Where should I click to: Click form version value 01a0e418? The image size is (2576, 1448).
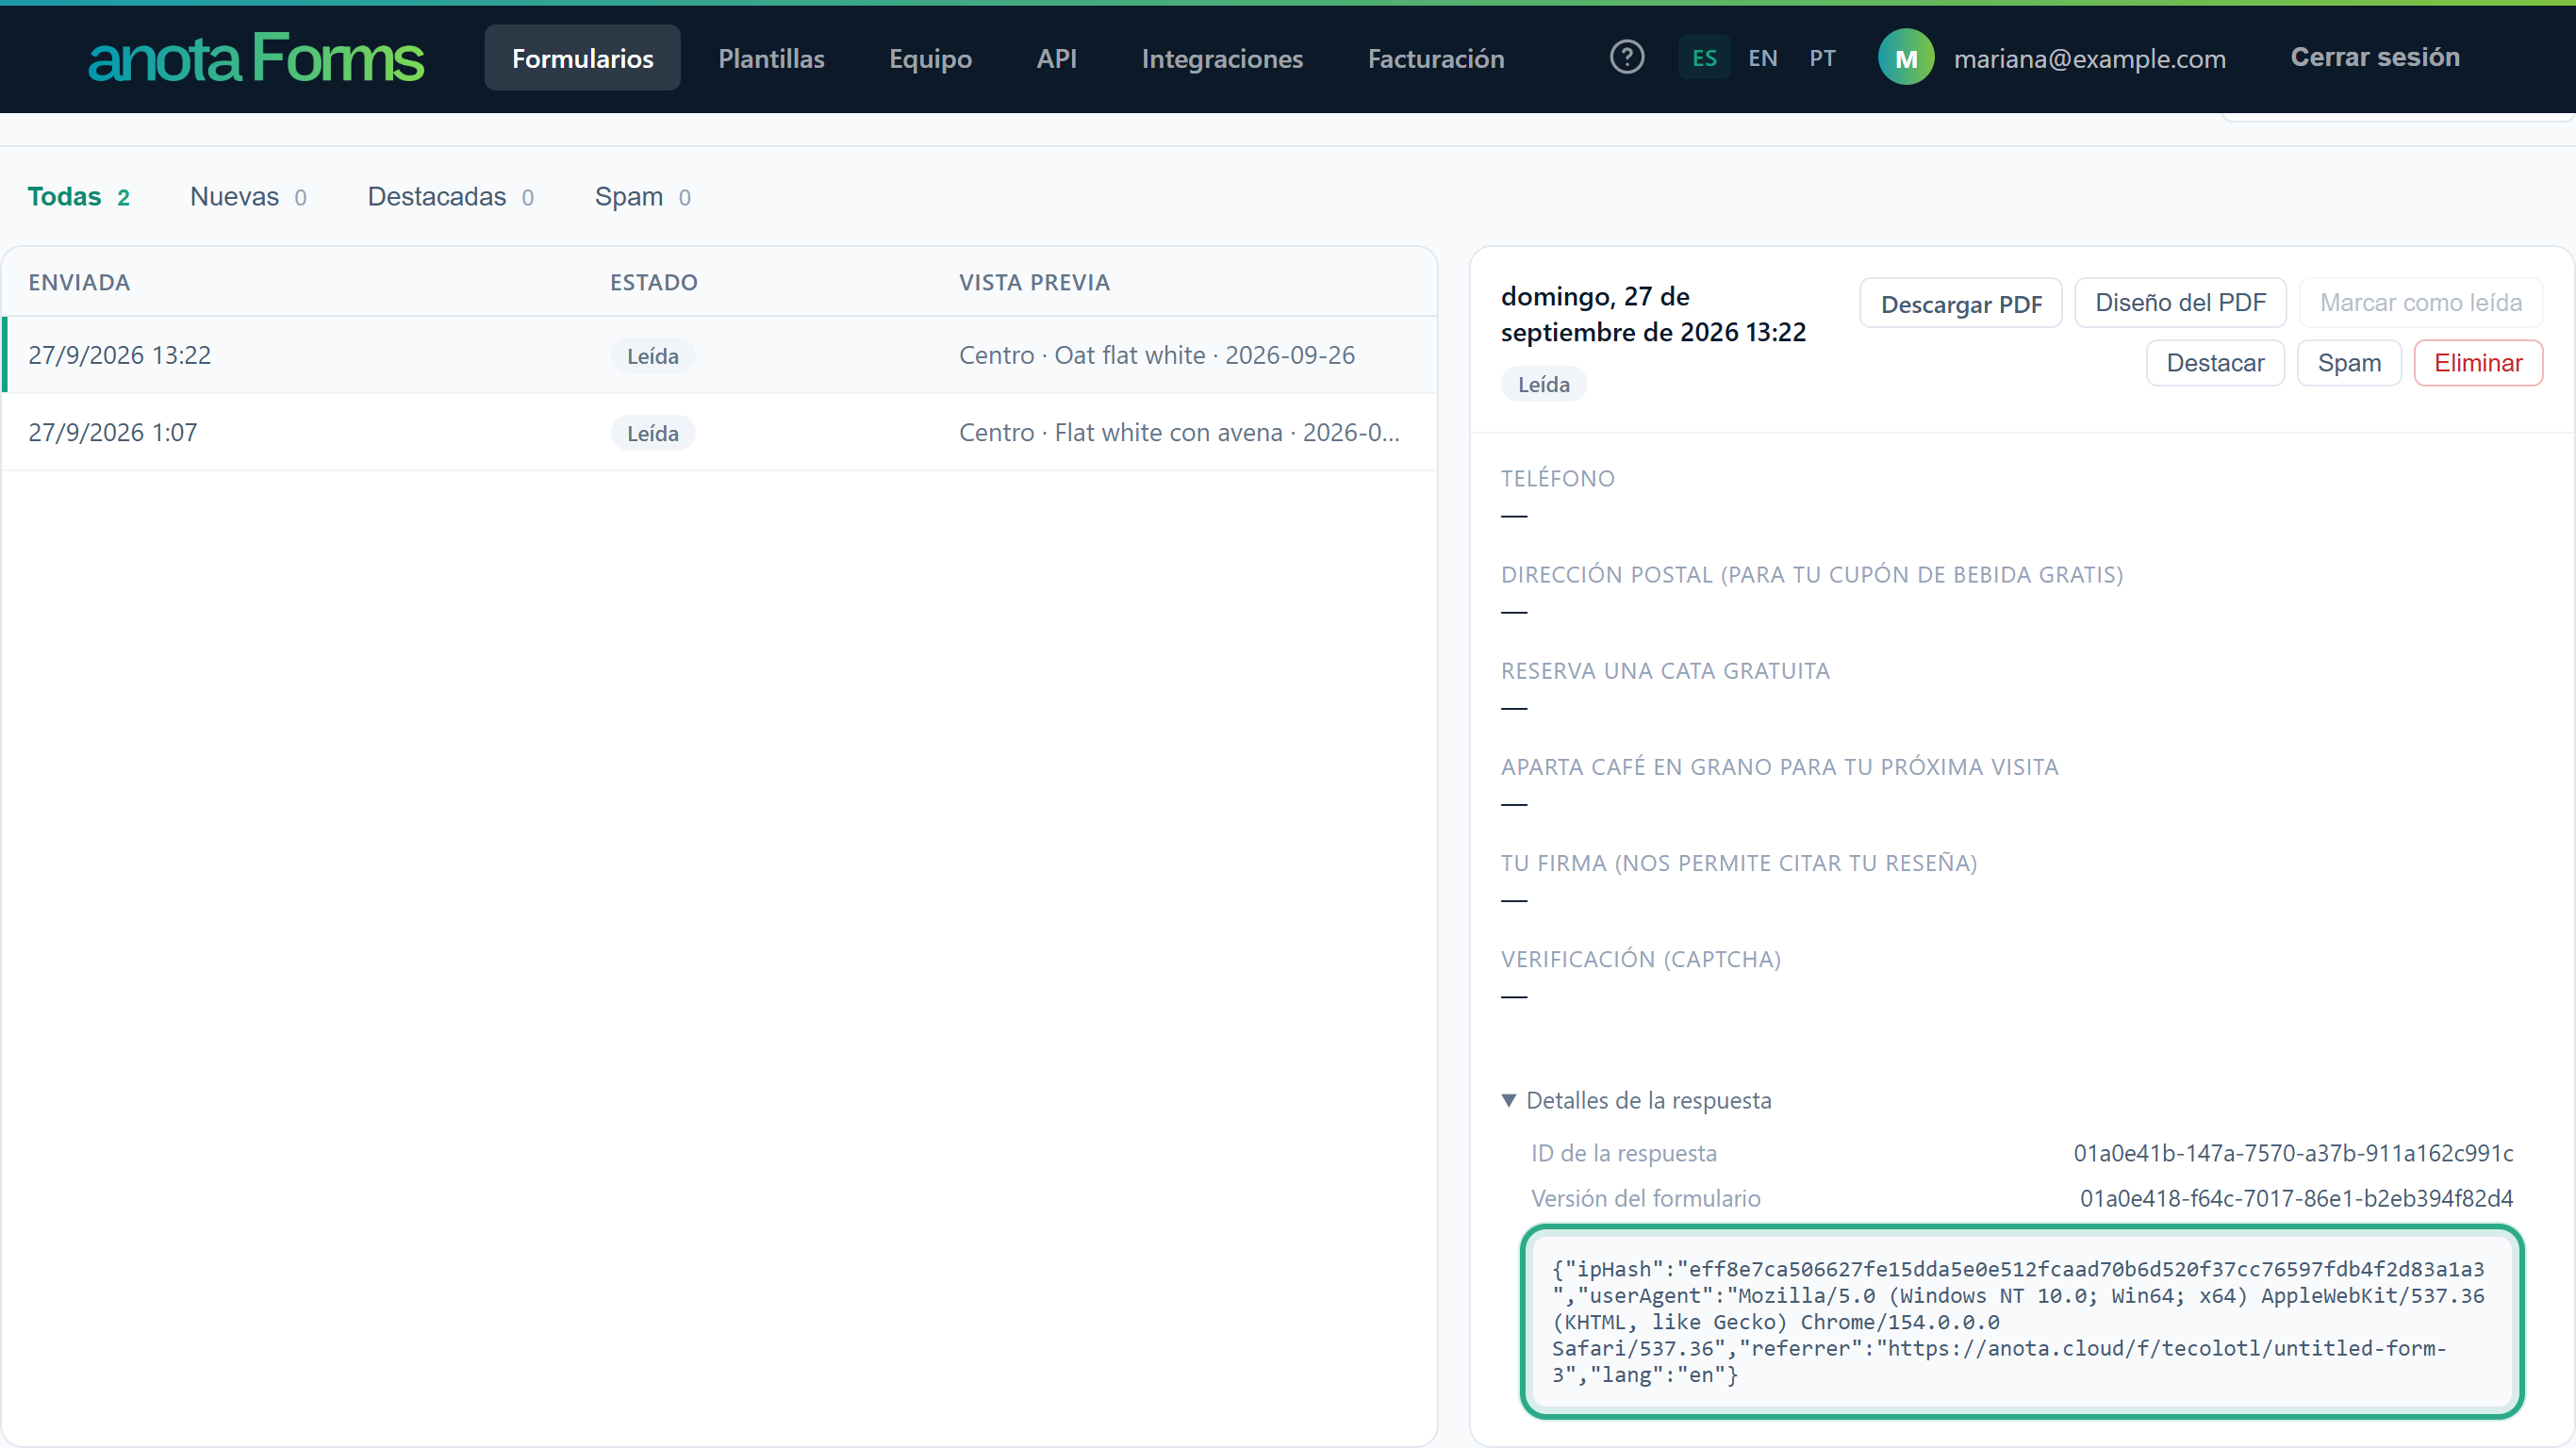click(2297, 1198)
